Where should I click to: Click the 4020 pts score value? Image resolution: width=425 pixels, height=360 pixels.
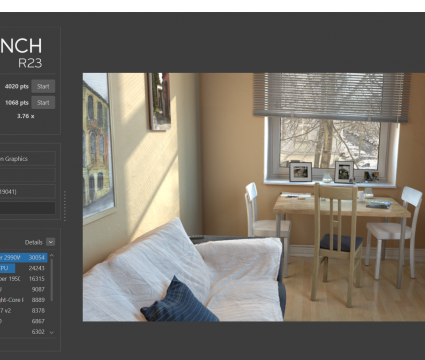tap(17, 86)
